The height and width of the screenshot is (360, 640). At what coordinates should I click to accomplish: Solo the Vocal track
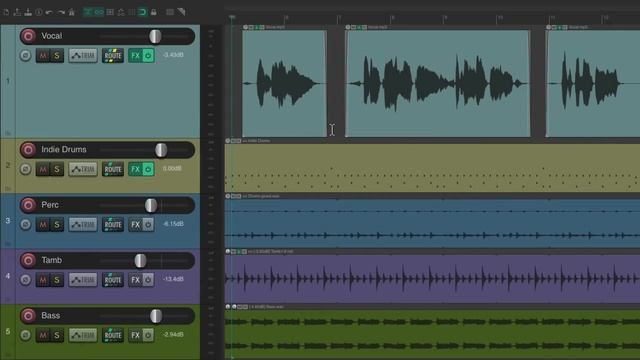click(57, 56)
